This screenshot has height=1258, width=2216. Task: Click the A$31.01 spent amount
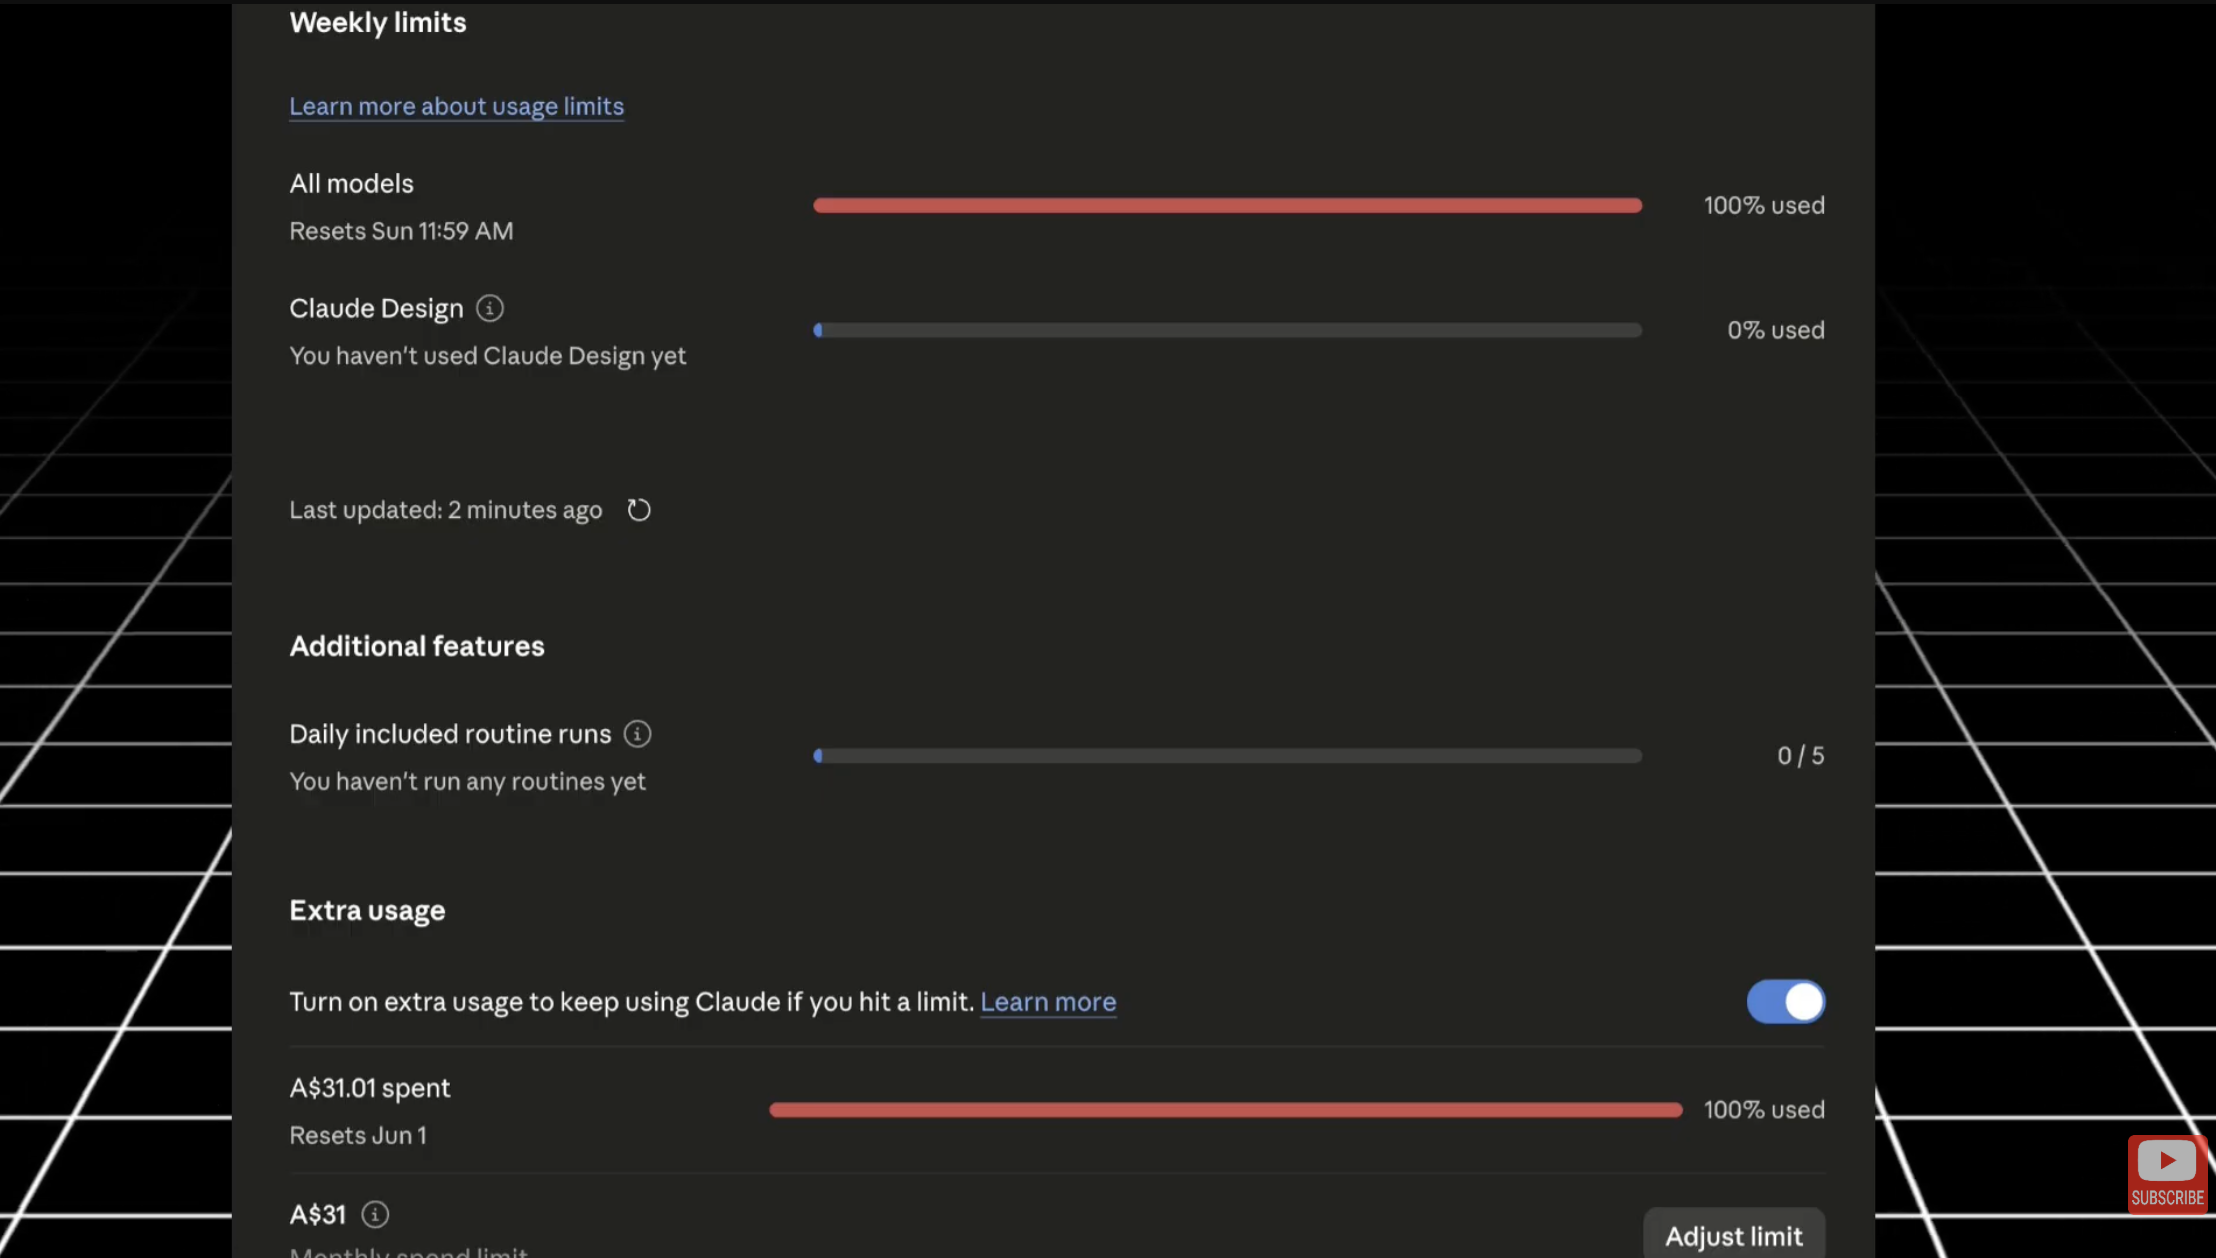[x=370, y=1088]
